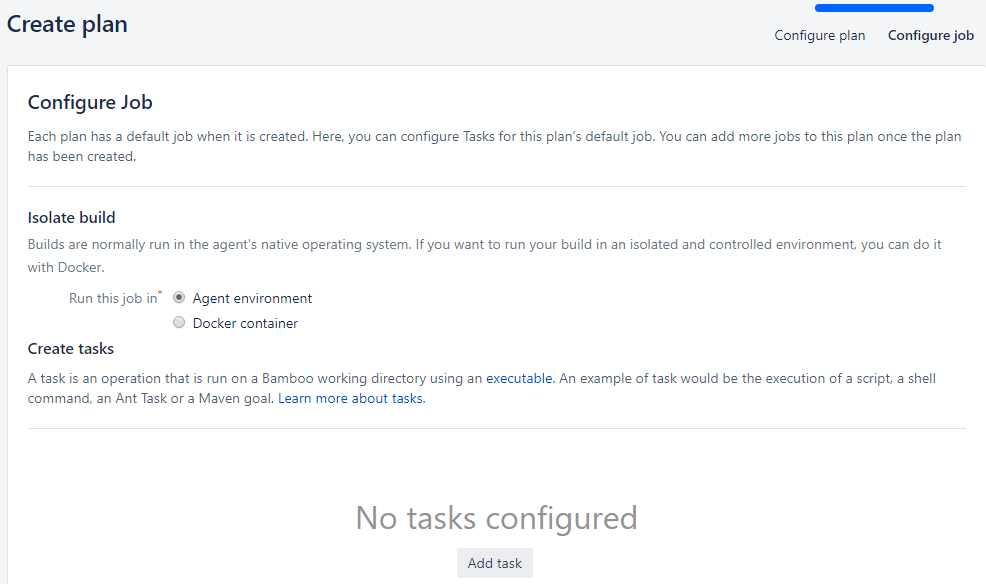Click the blue progress bar indicator

(x=873, y=7)
